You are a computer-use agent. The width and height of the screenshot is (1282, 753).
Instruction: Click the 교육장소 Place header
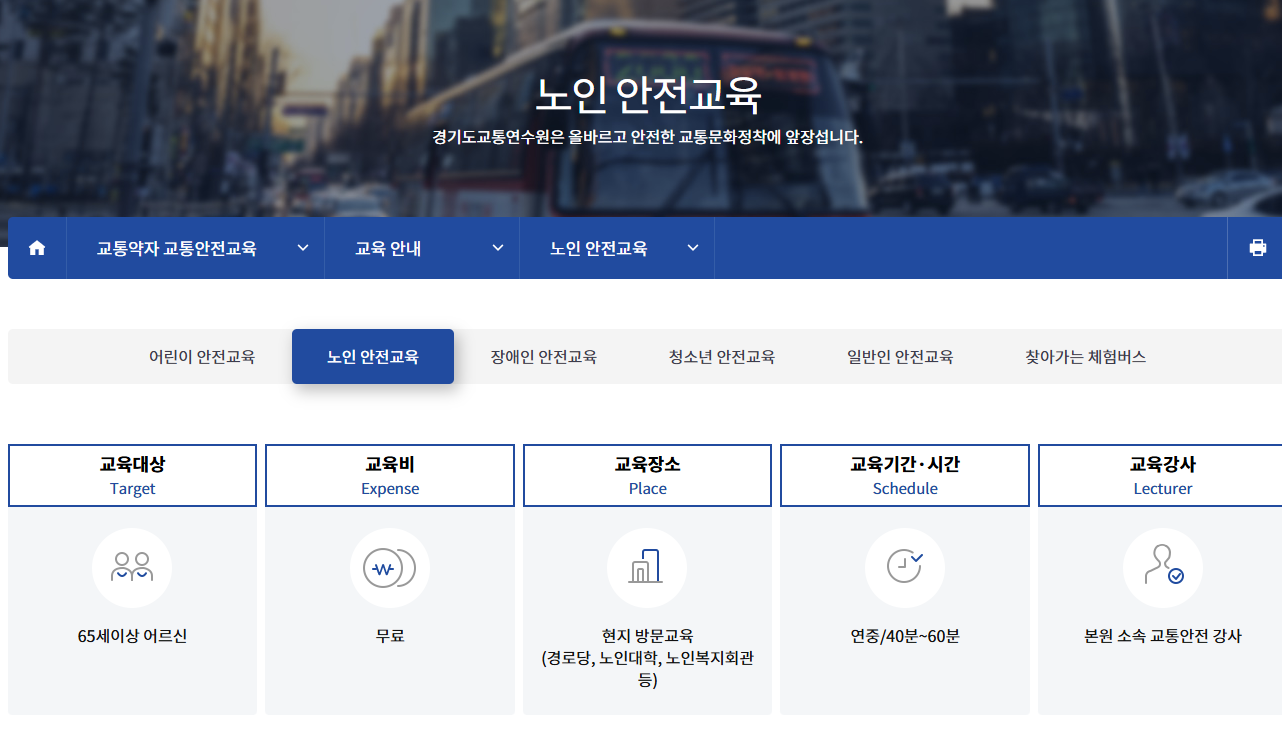[x=648, y=476]
